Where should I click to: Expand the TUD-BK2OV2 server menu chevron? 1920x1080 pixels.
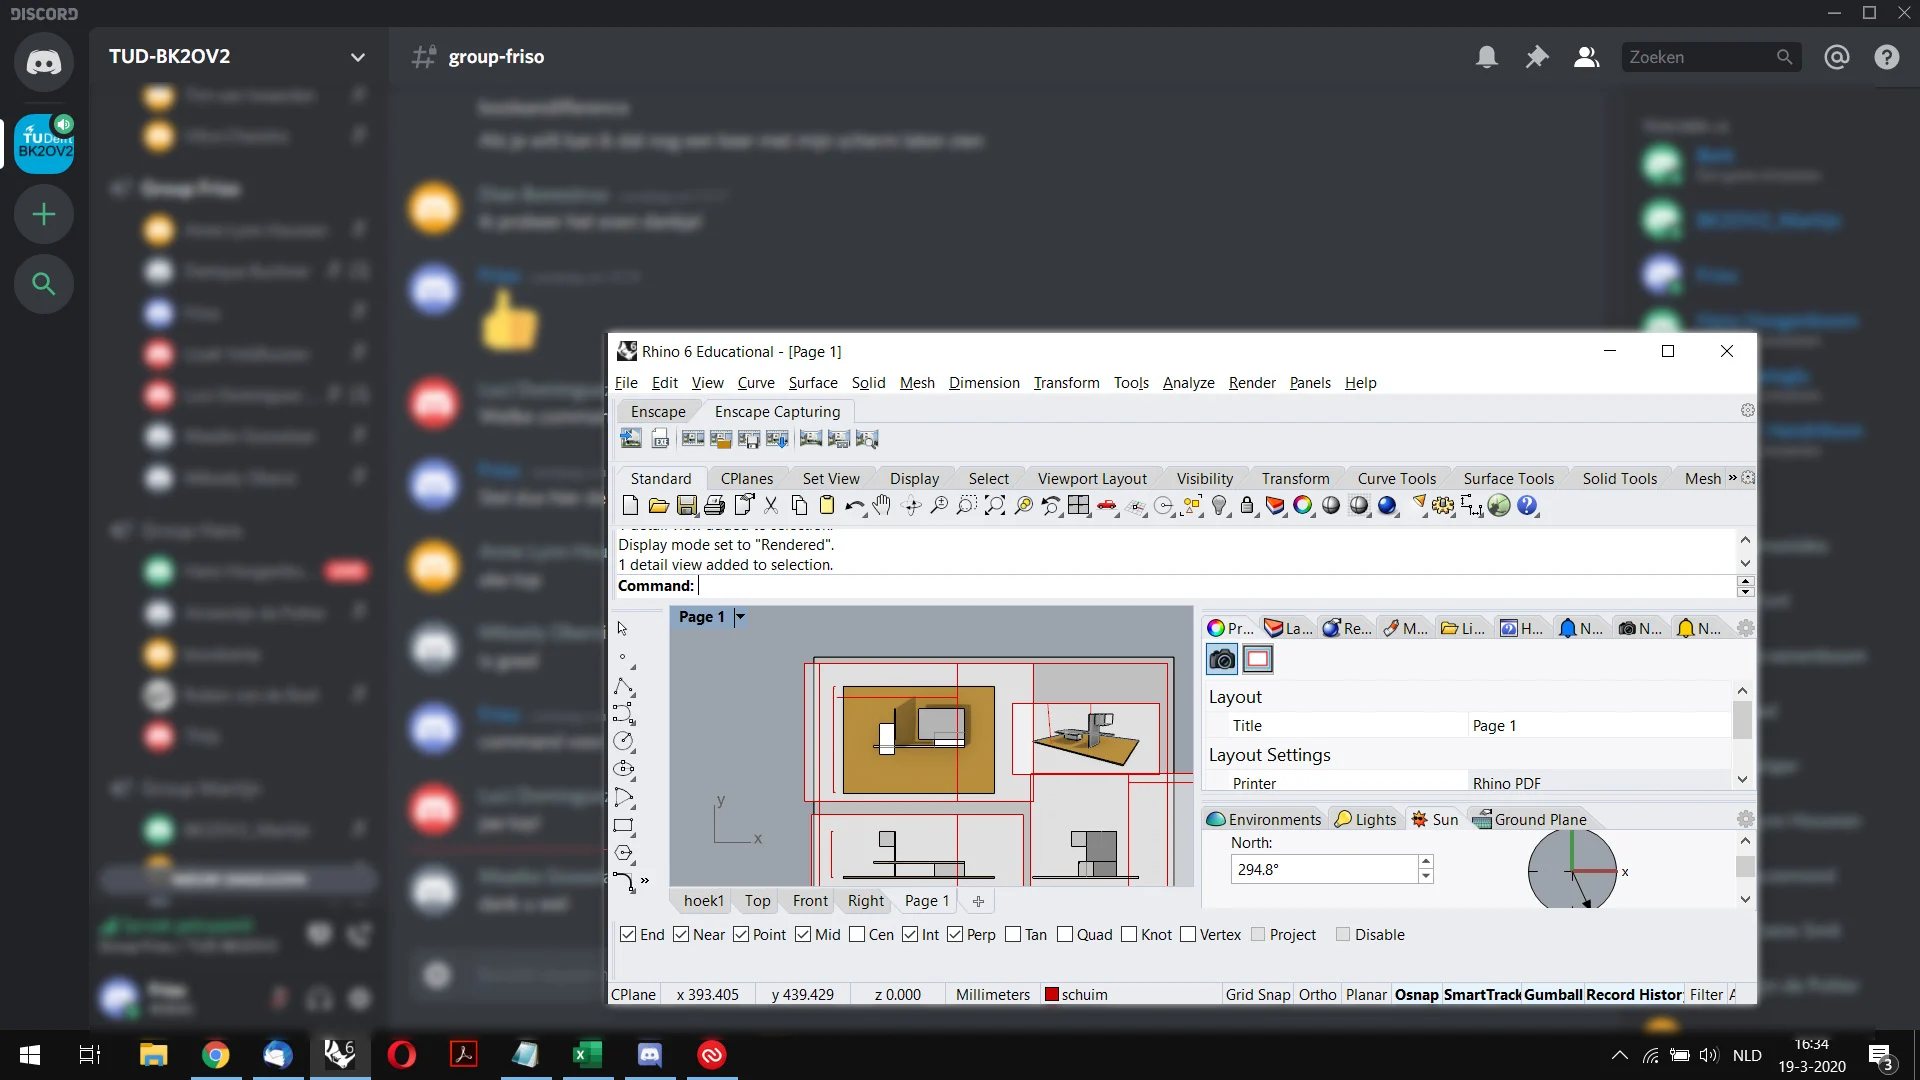click(357, 57)
